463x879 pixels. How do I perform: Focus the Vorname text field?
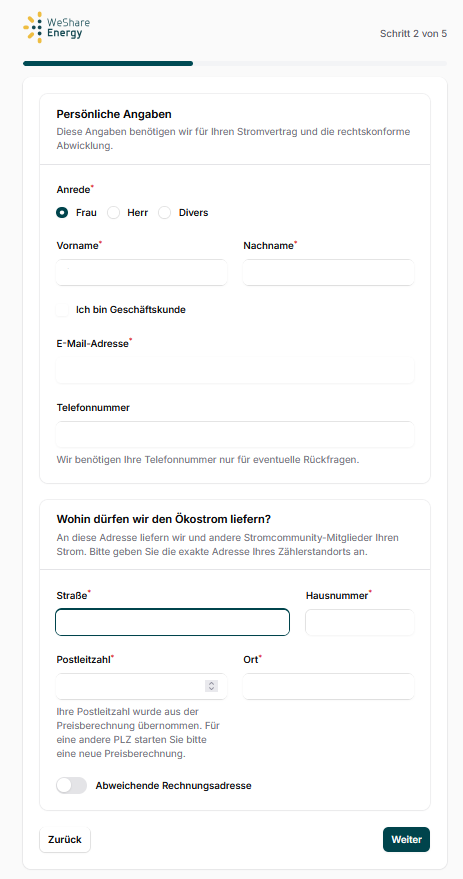(x=142, y=272)
